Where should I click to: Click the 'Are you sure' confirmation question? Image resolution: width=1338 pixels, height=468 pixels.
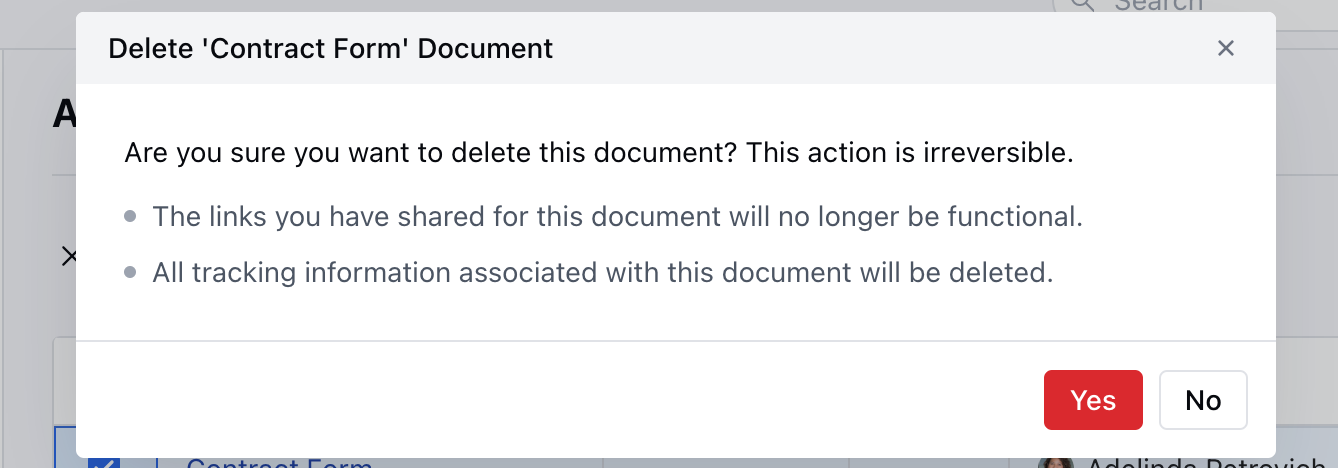coord(599,154)
